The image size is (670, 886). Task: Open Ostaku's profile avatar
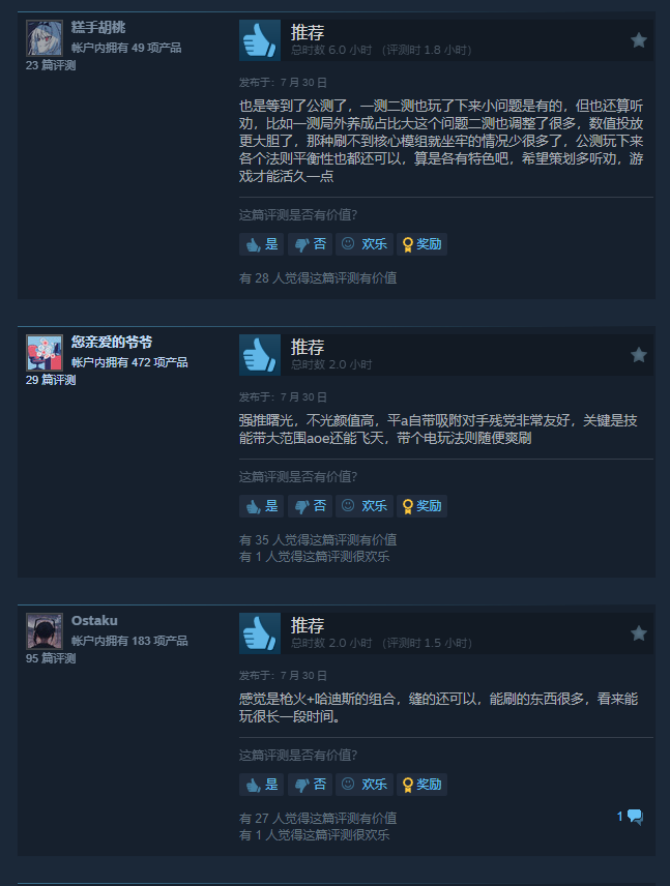coord(44,631)
